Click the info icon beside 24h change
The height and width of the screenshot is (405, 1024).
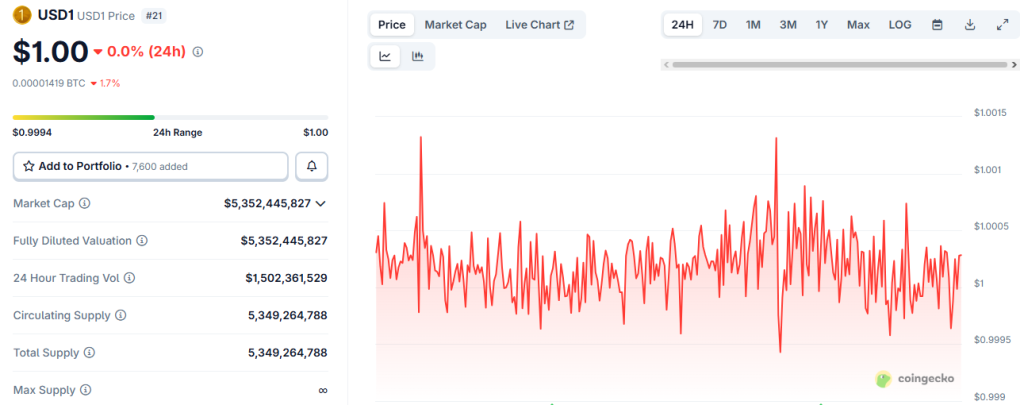point(198,52)
